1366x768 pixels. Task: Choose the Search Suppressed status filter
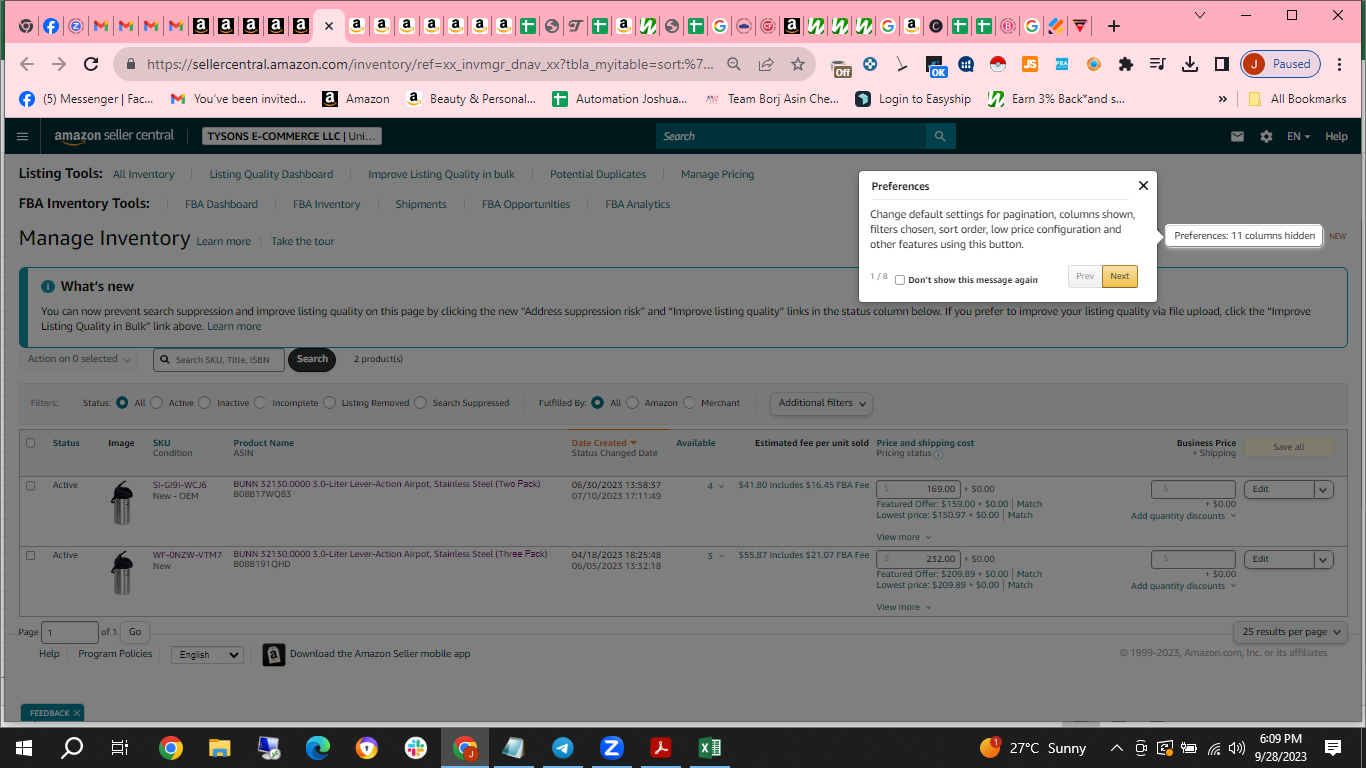pyautogui.click(x=421, y=403)
